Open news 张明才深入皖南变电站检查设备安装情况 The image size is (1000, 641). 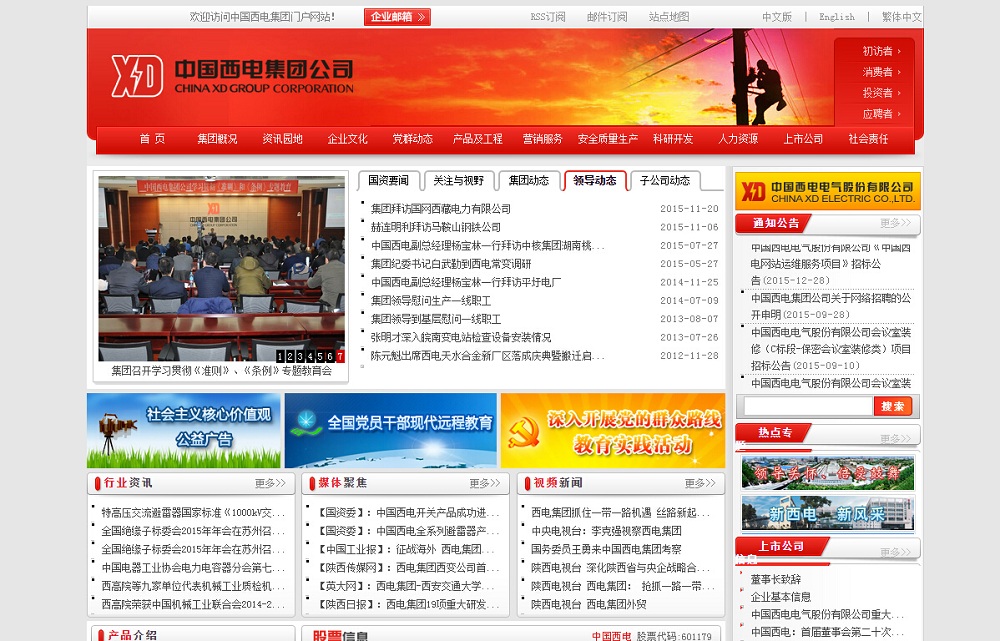pyautogui.click(x=460, y=337)
